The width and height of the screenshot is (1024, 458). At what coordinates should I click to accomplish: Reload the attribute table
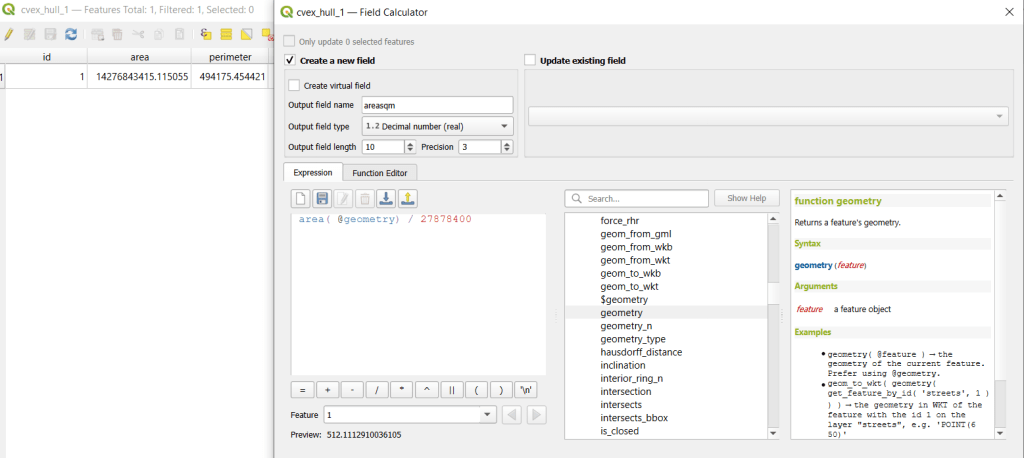(71, 34)
